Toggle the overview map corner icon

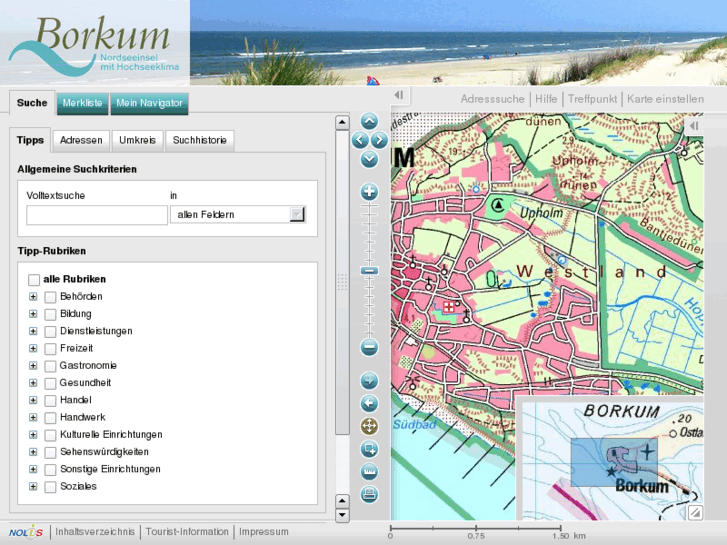pyautogui.click(x=695, y=513)
